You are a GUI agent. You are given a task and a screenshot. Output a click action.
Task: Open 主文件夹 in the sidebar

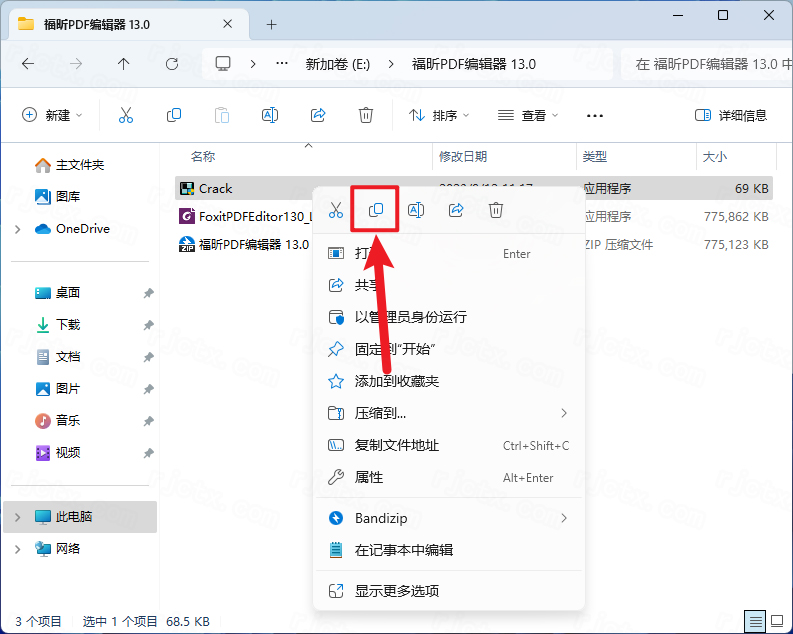point(69,165)
